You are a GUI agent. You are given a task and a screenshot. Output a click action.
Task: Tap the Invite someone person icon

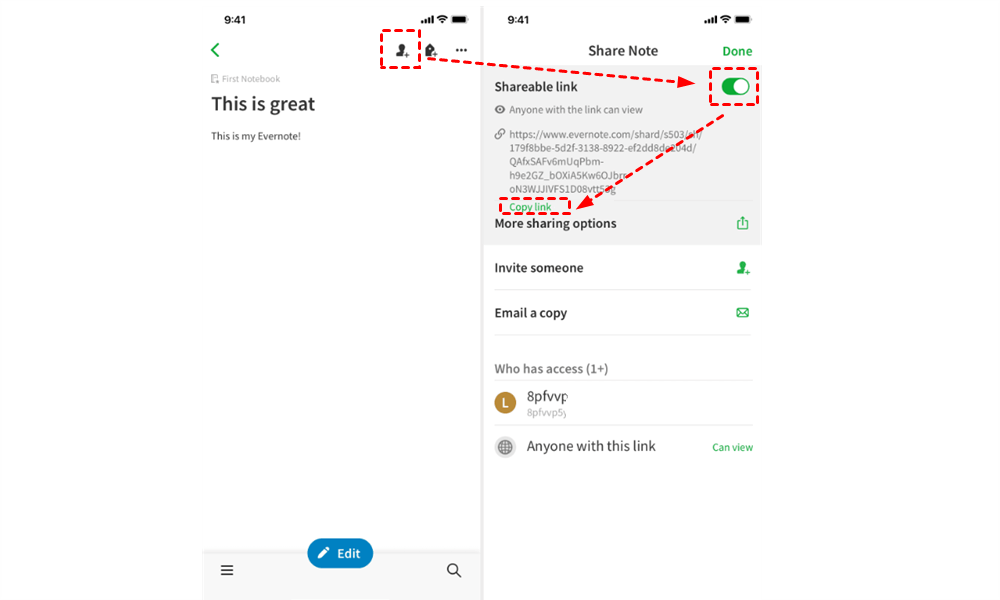point(743,268)
